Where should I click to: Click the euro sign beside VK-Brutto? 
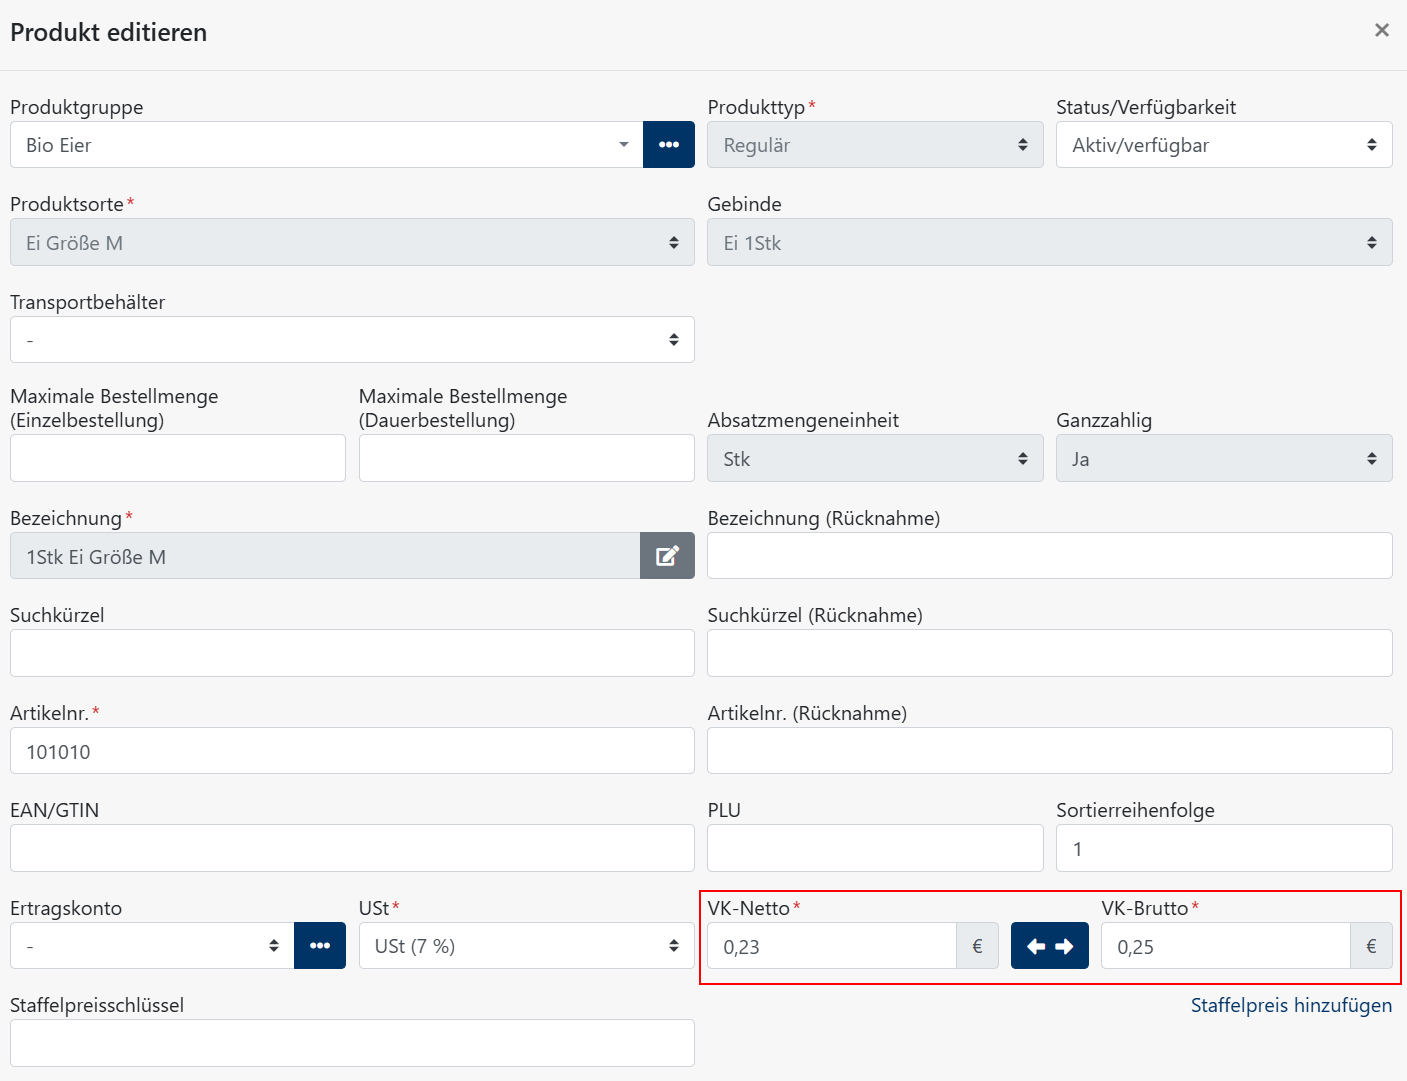coord(1371,946)
